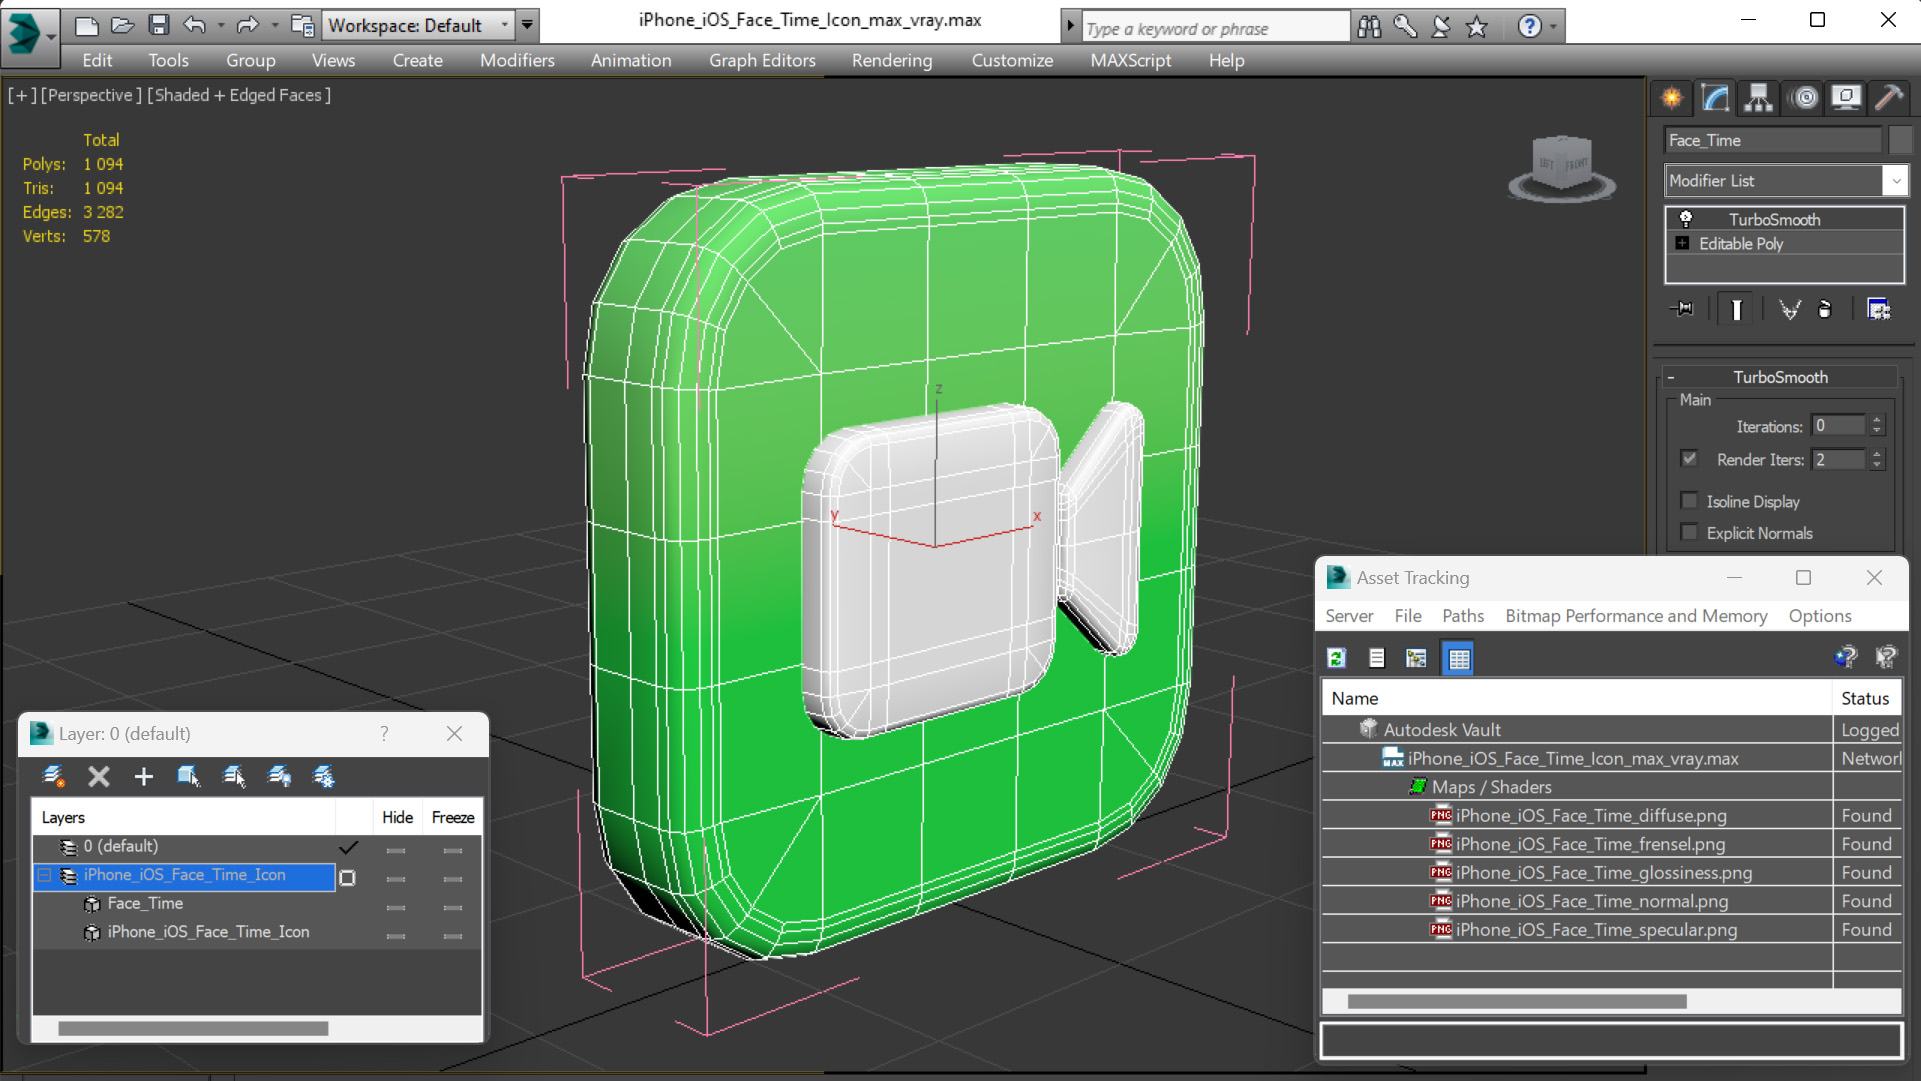Select the iPhone_iOS_Face_Time_diffuse.png asset

[x=1590, y=816]
